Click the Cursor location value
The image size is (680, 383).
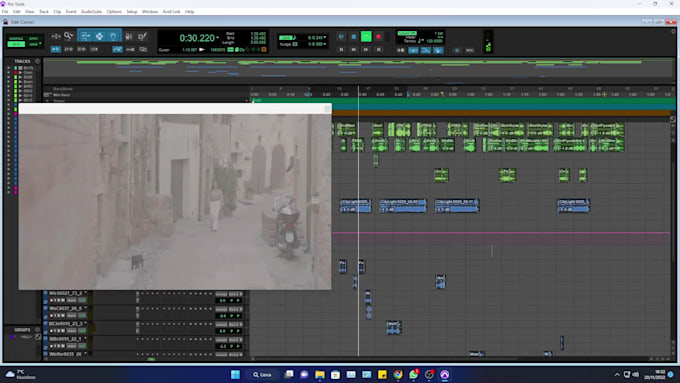click(x=190, y=50)
